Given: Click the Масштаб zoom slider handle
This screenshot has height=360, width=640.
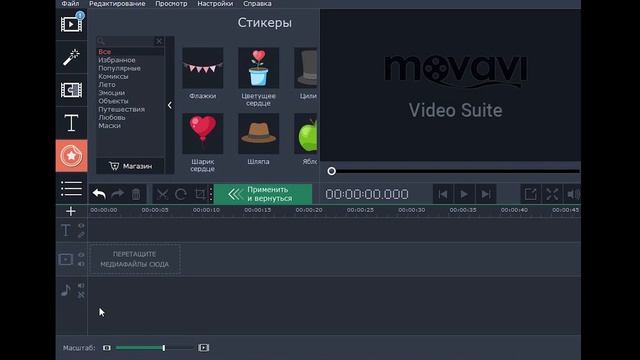Looking at the screenshot, I should 164,348.
